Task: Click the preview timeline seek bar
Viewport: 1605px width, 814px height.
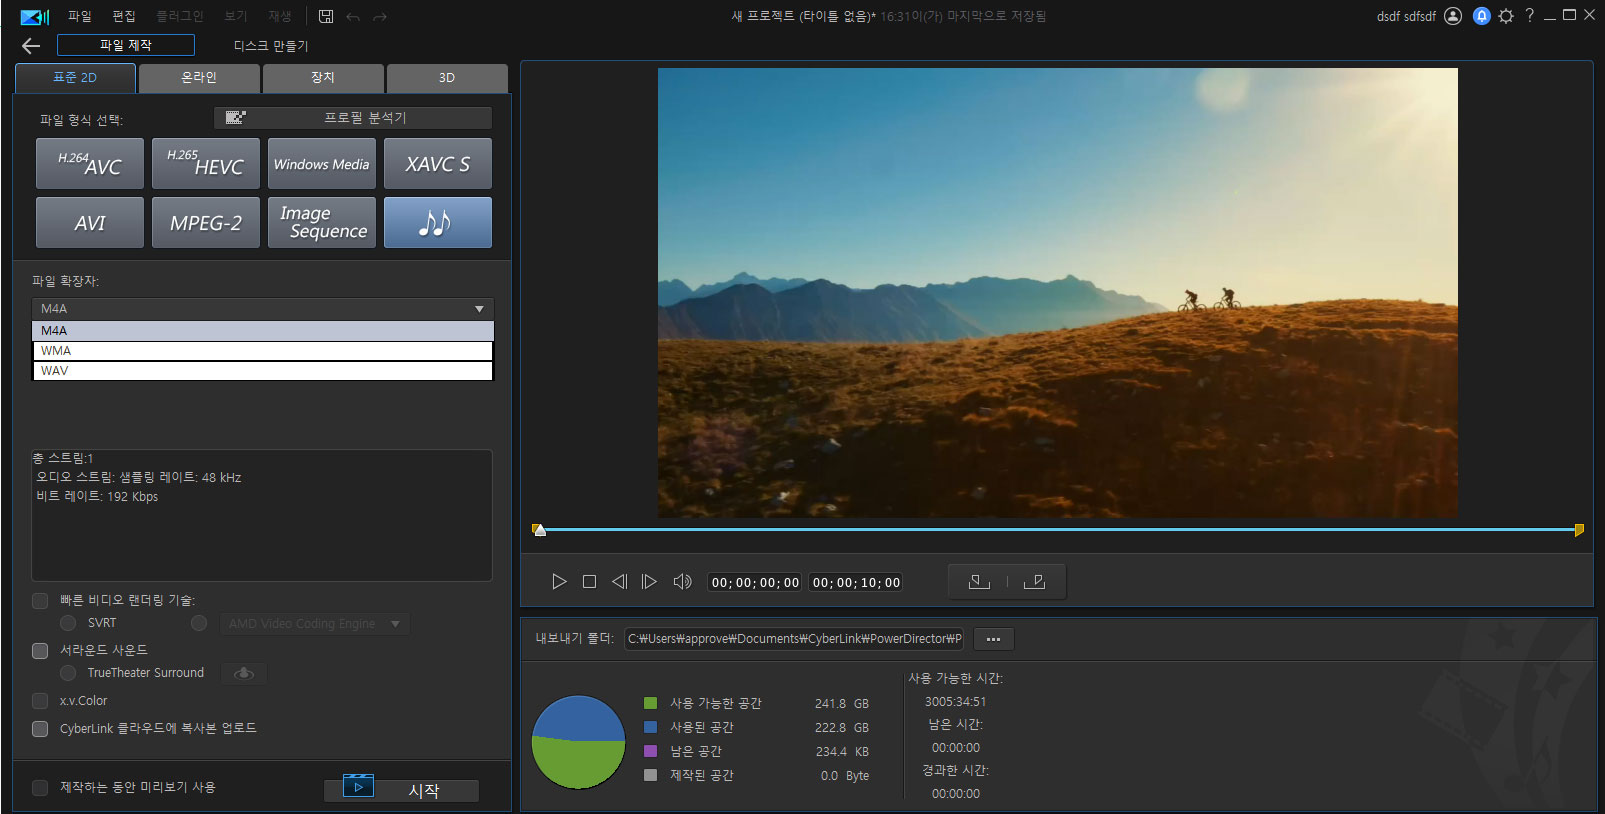Action: tap(1058, 529)
